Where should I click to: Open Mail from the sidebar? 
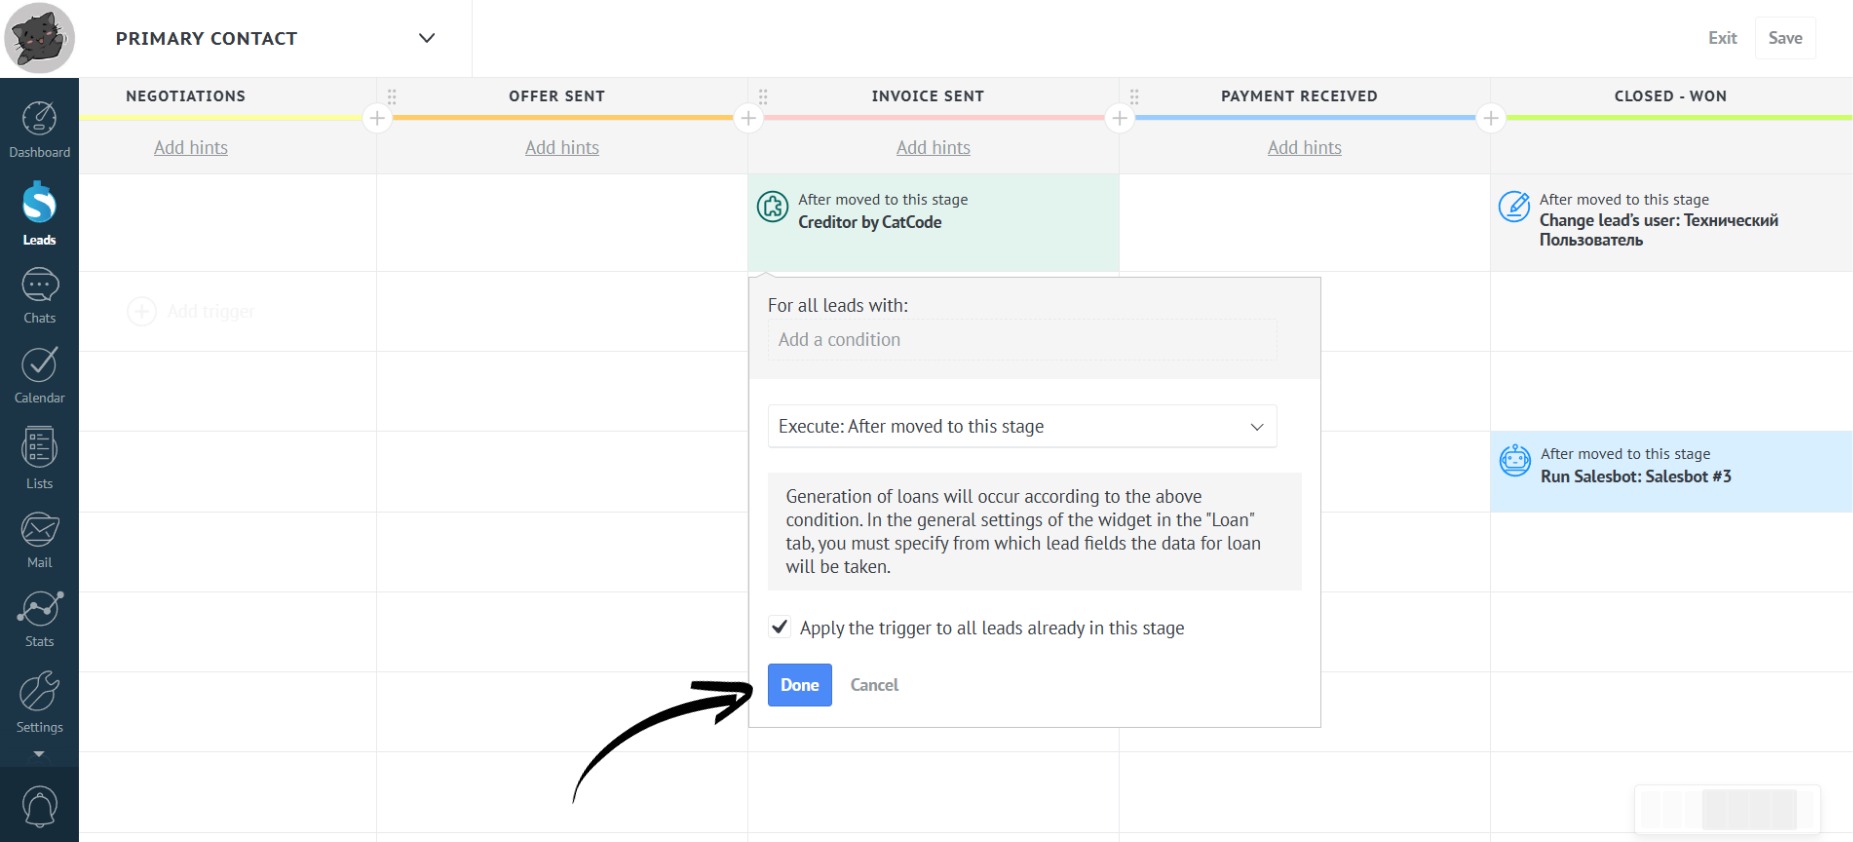click(39, 540)
